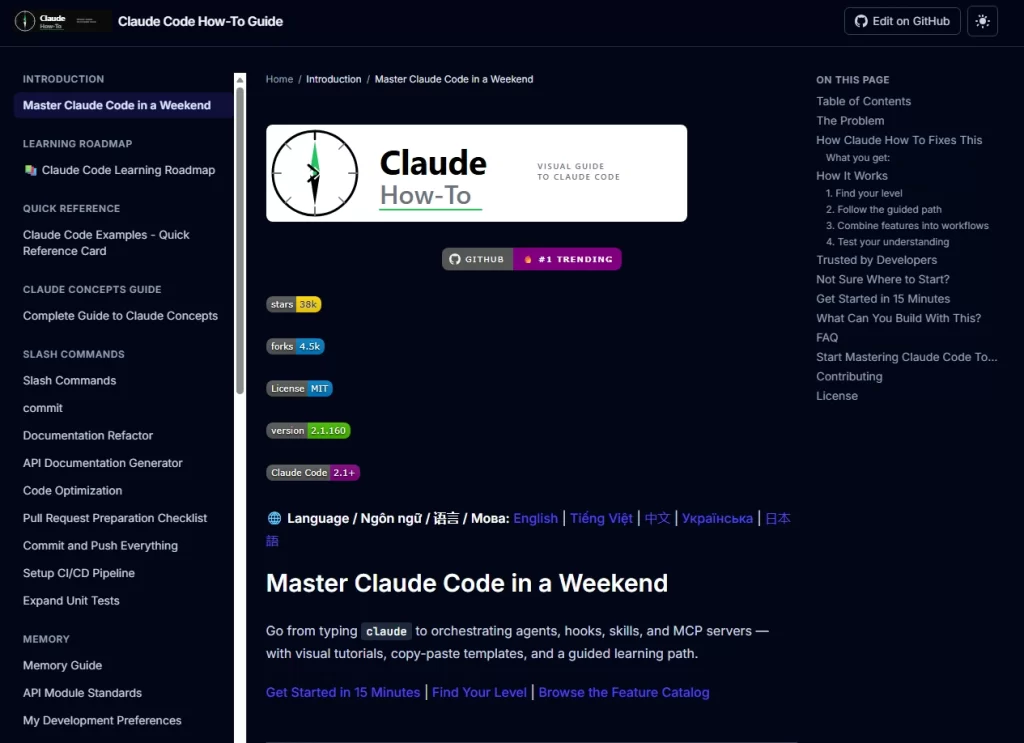Switch language to 中文
Viewport: 1024px width, 743px height.
click(x=657, y=518)
